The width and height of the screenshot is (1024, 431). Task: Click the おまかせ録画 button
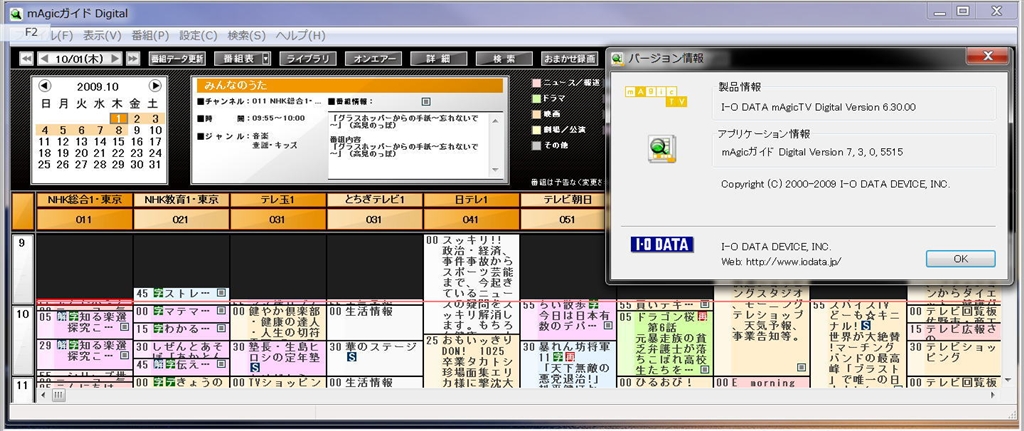coord(569,59)
